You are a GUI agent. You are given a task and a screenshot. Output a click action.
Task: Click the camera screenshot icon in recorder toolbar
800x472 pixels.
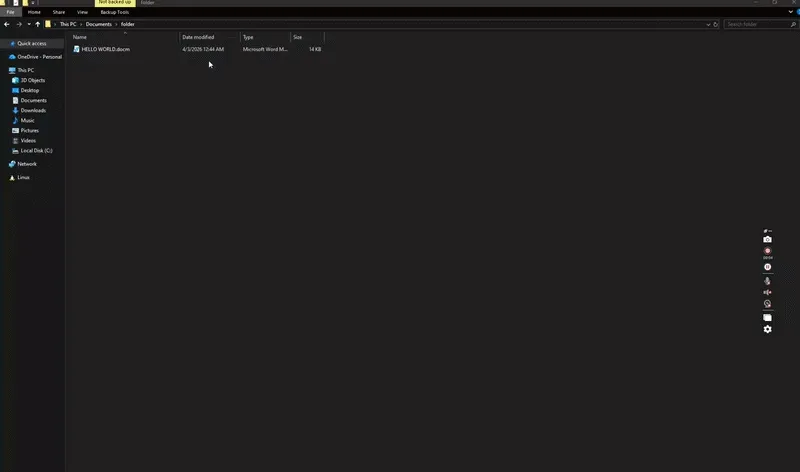coord(767,240)
